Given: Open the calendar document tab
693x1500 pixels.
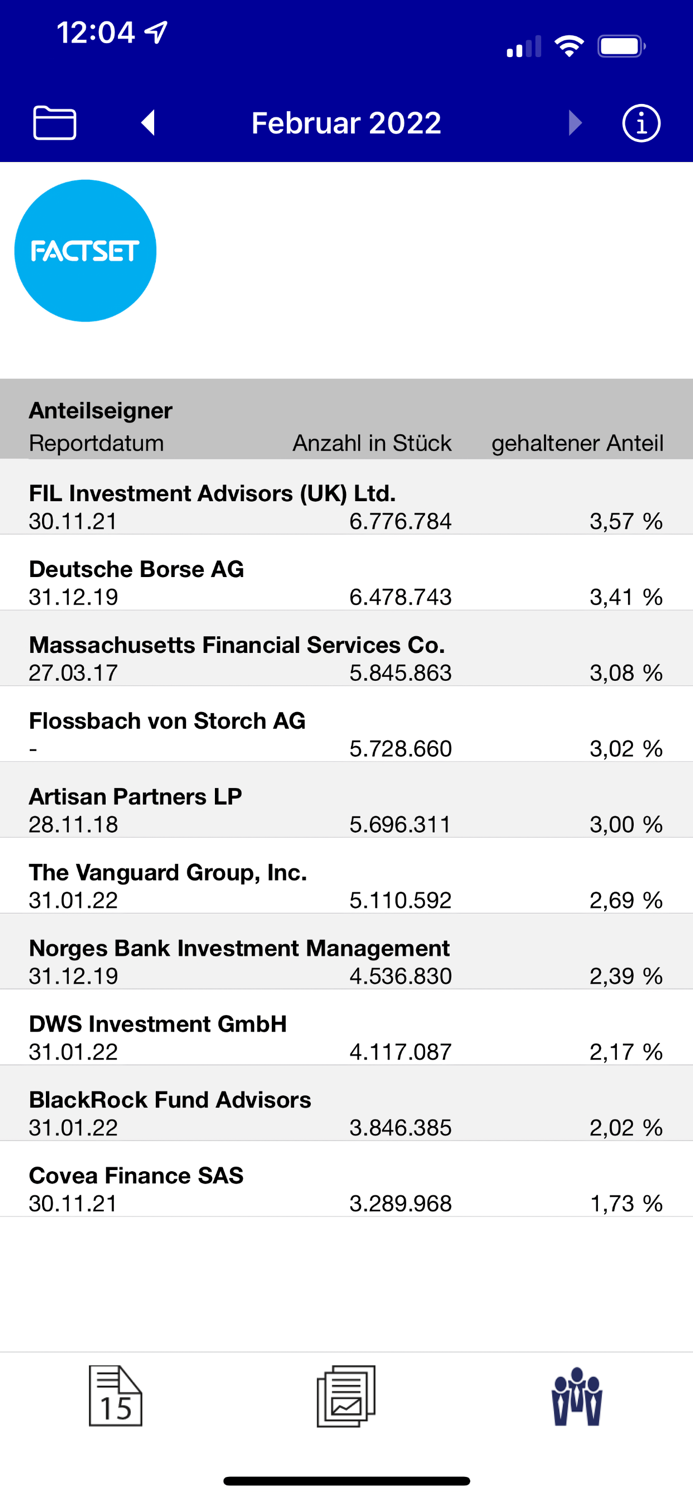Looking at the screenshot, I should [x=116, y=1396].
